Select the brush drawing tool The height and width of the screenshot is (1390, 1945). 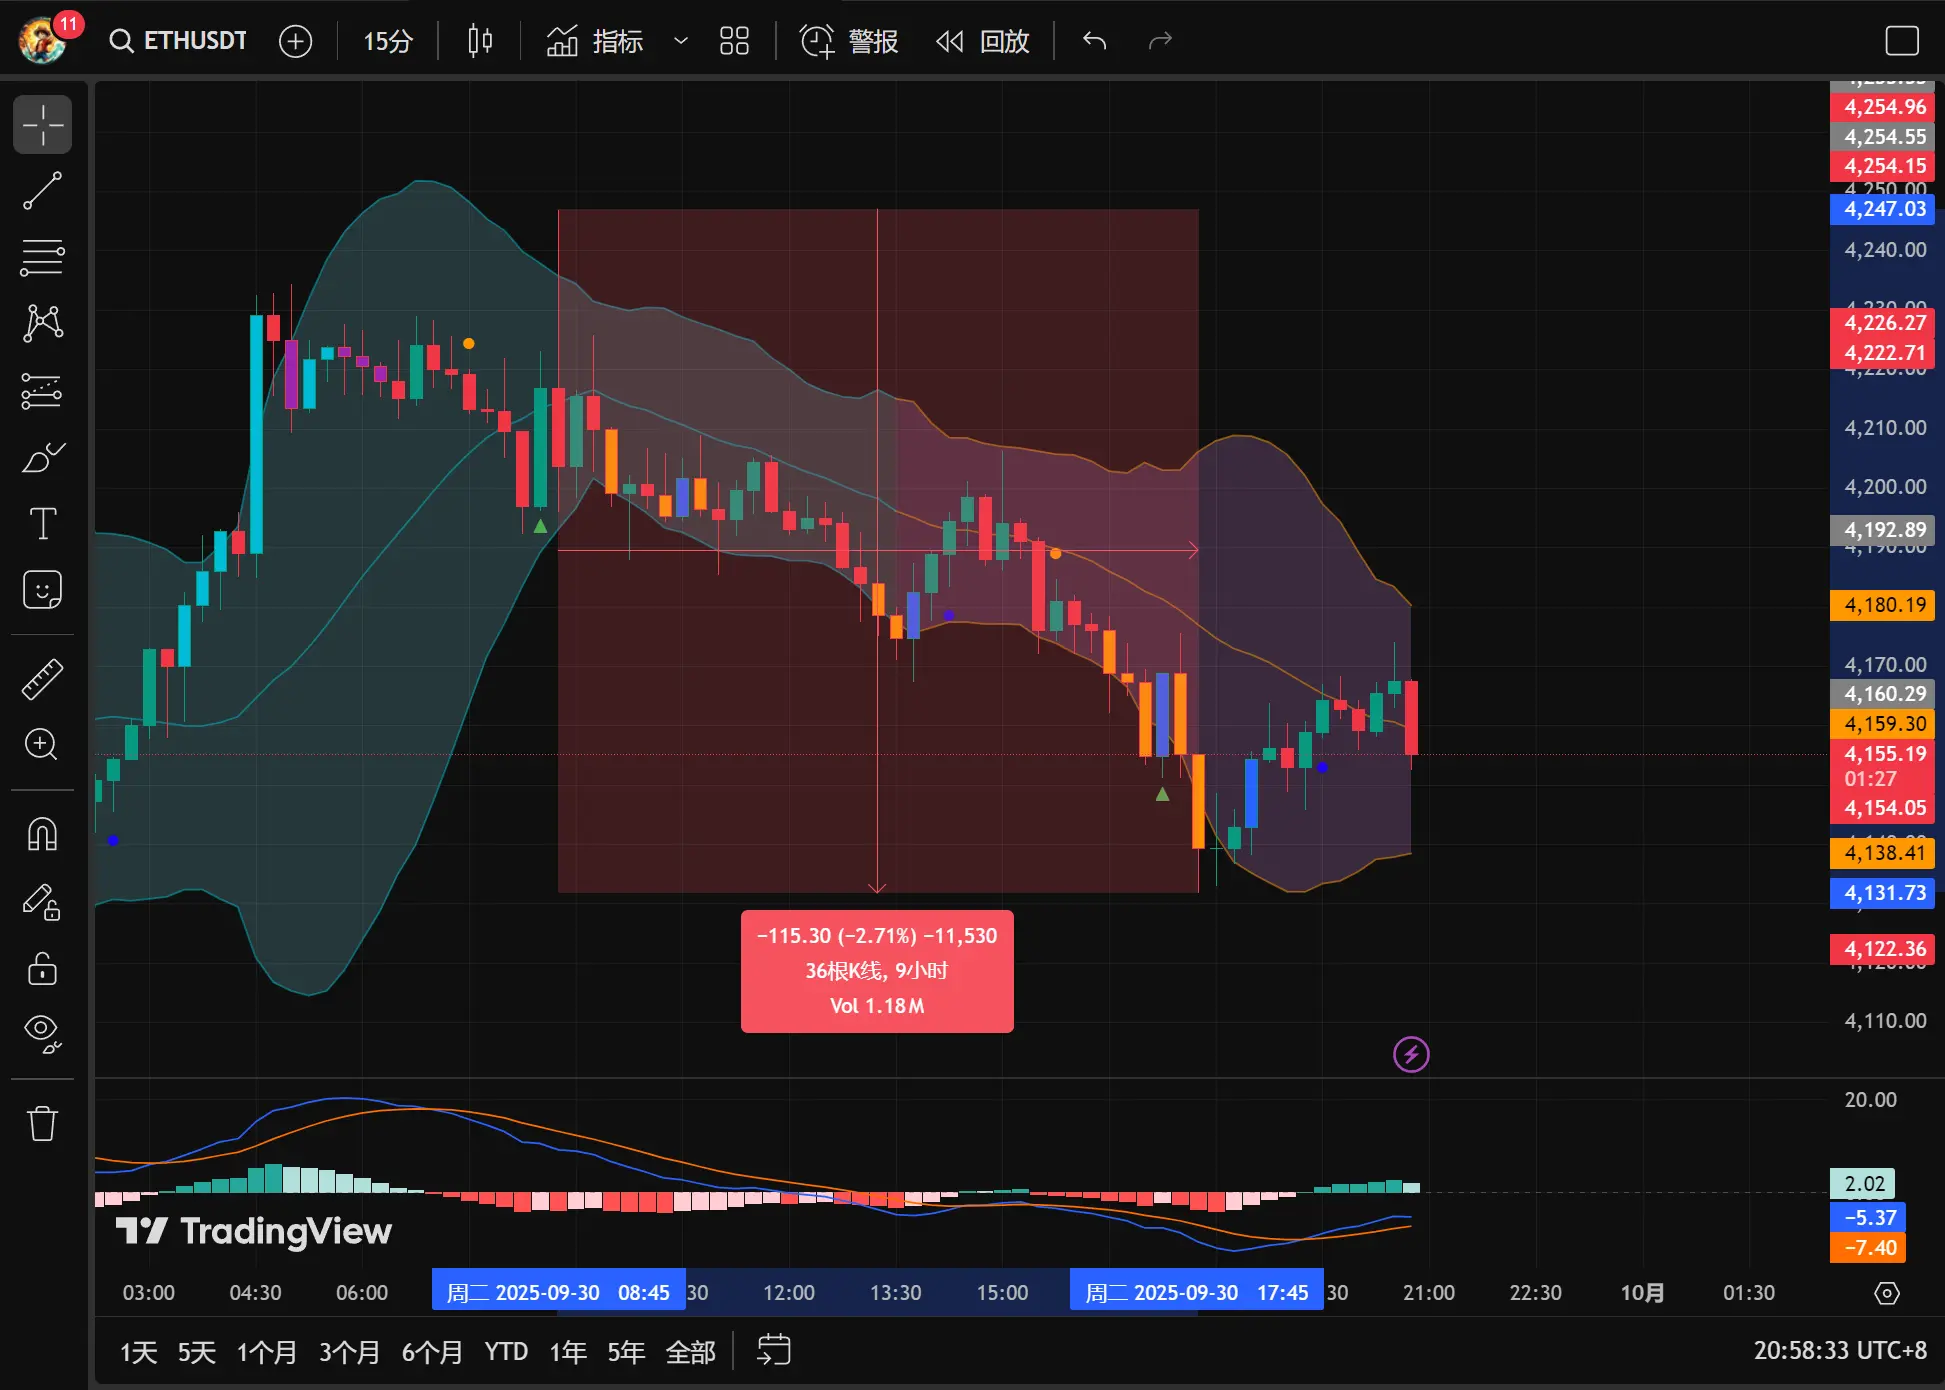[x=42, y=457]
